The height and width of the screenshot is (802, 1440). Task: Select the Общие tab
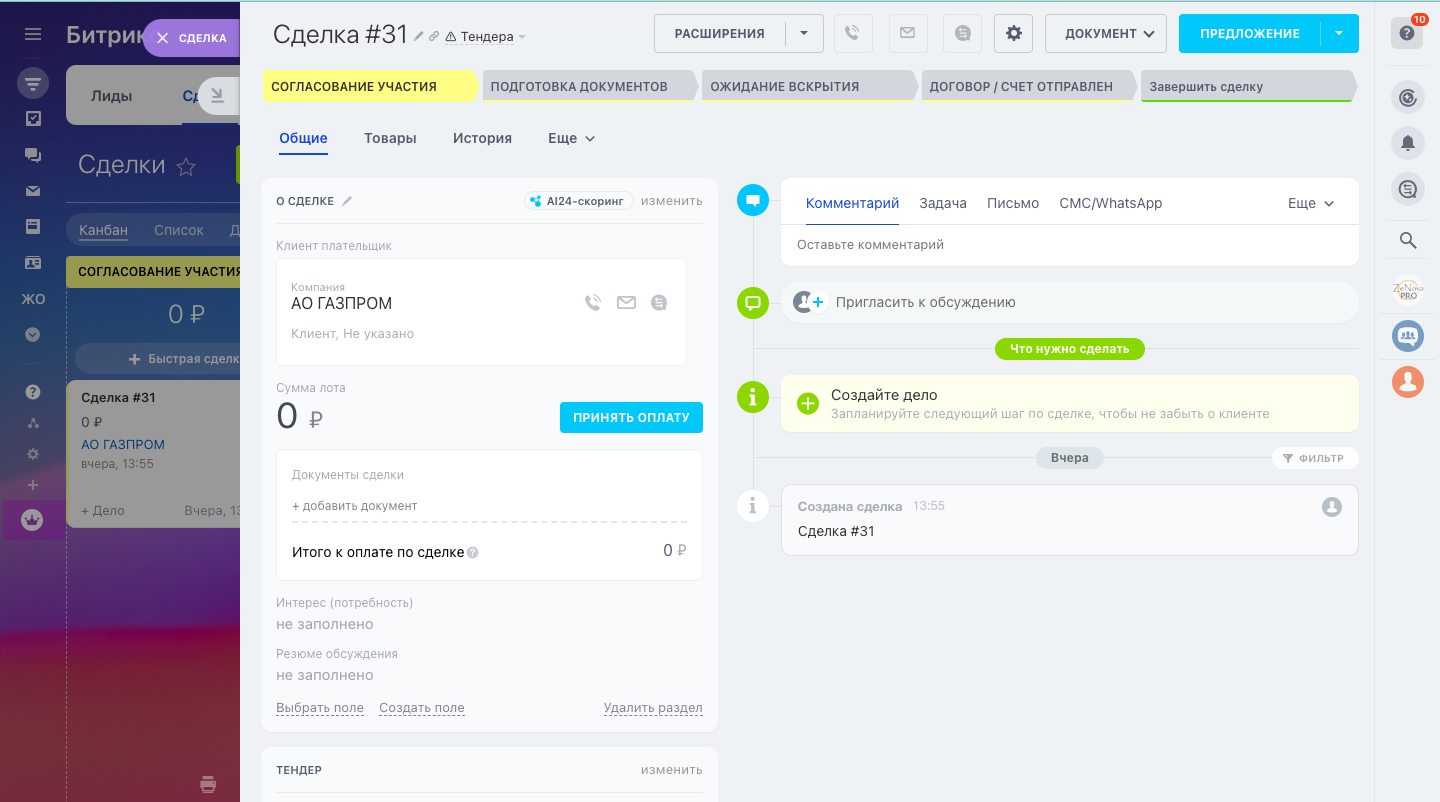[303, 138]
